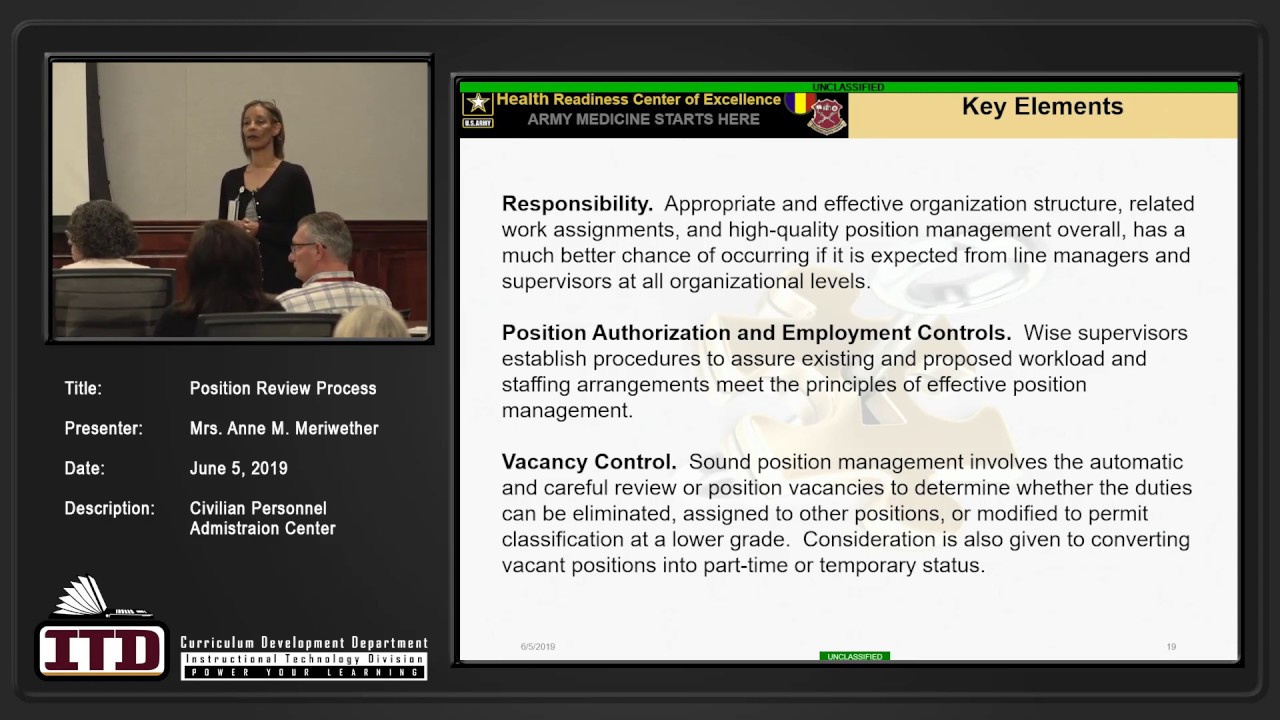Click the red medical crest emblem
The image size is (1280, 720).
(x=827, y=115)
